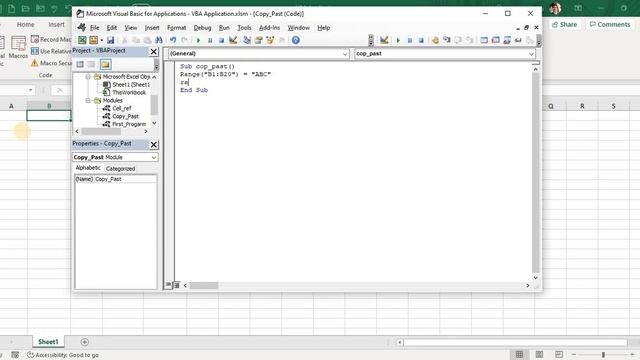Open the Immediate Window icon

point(496,40)
